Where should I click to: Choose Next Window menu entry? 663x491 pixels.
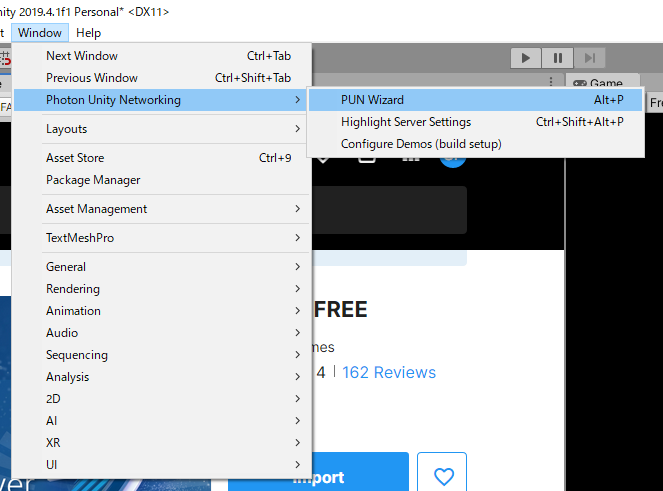(x=162, y=56)
